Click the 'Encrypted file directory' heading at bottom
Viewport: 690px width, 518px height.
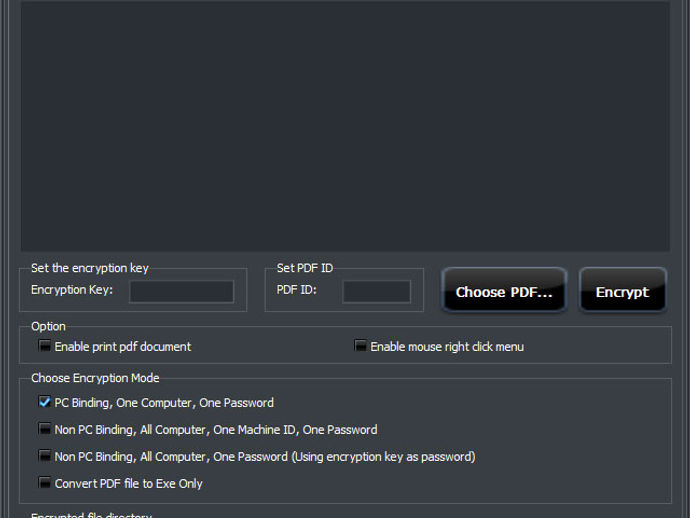[x=92, y=514]
